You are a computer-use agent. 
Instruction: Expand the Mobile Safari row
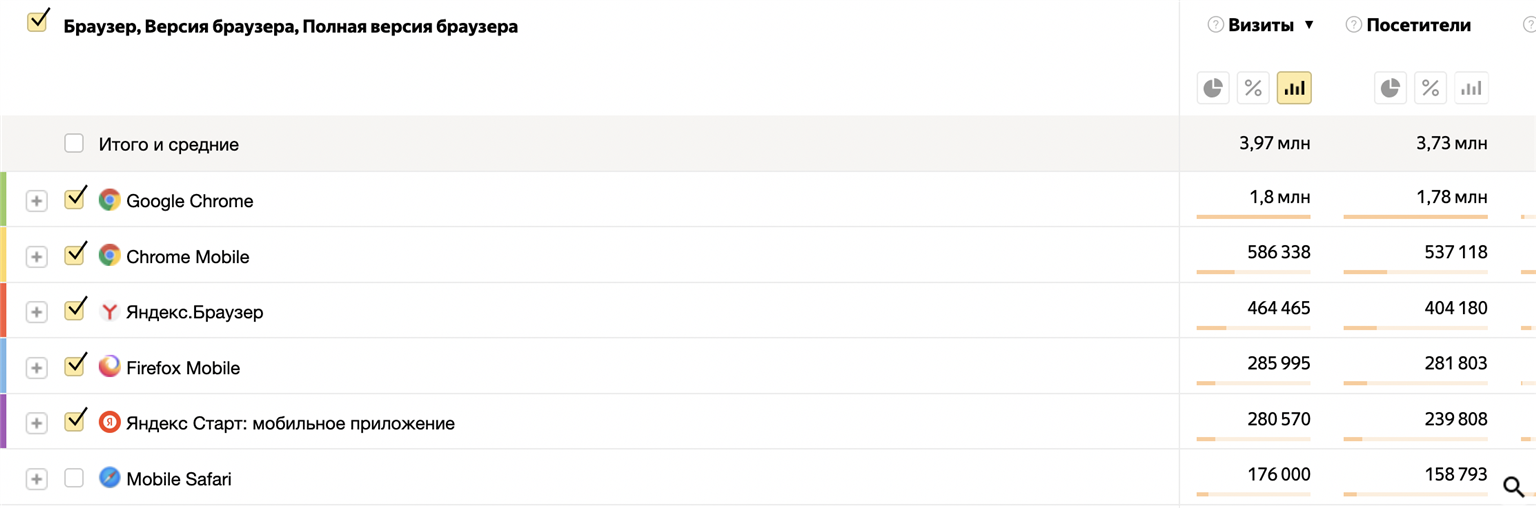coord(36,479)
